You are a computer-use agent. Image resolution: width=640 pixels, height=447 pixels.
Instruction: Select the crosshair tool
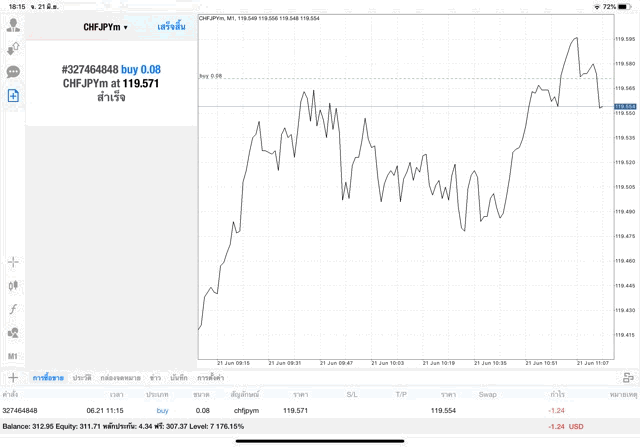[x=13, y=262]
